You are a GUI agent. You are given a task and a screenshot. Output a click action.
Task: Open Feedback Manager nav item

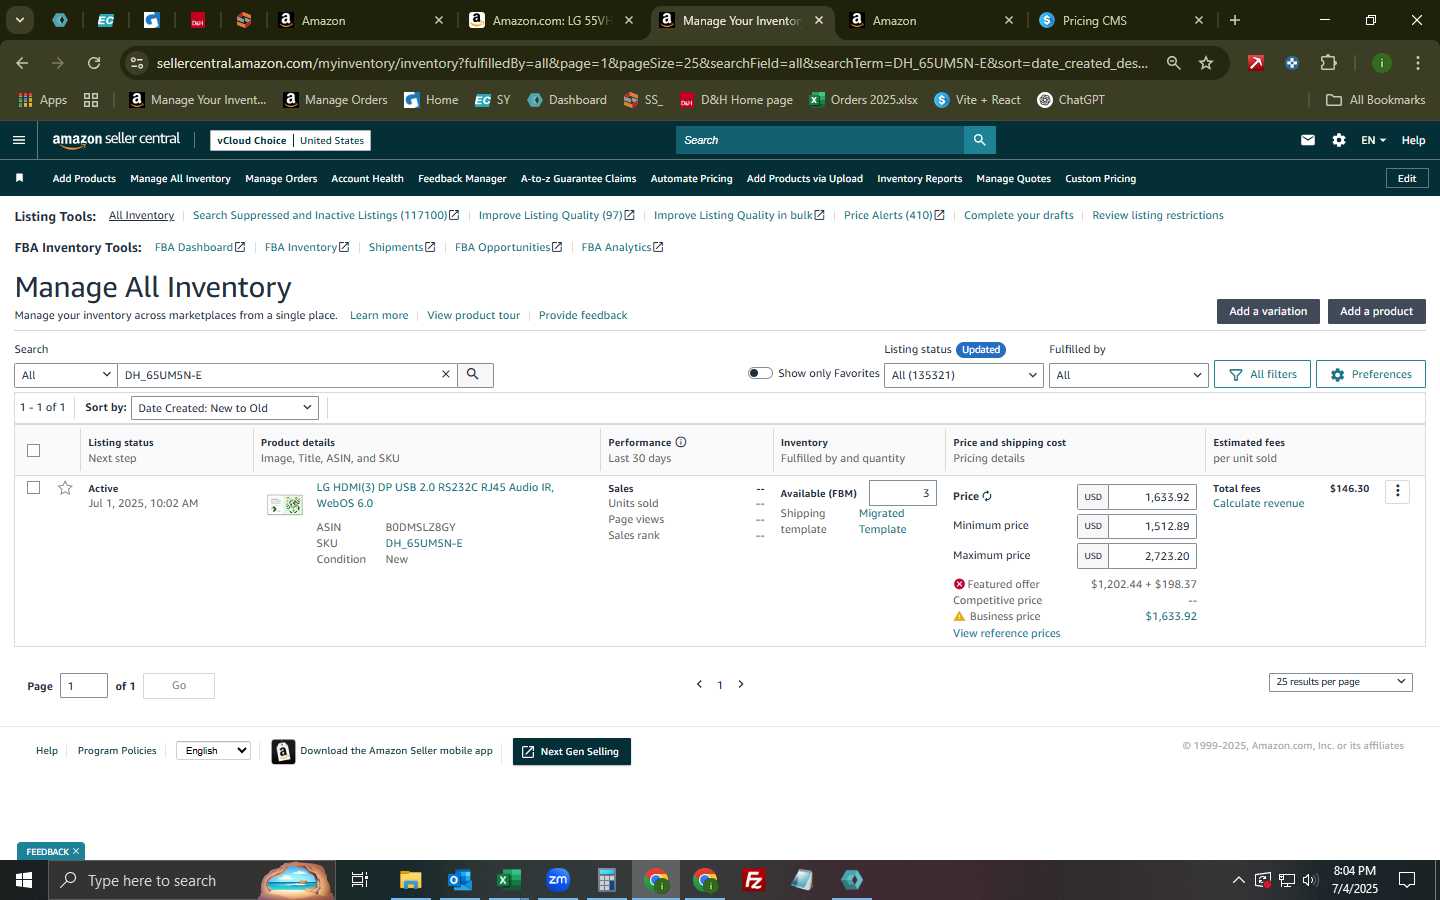462,178
